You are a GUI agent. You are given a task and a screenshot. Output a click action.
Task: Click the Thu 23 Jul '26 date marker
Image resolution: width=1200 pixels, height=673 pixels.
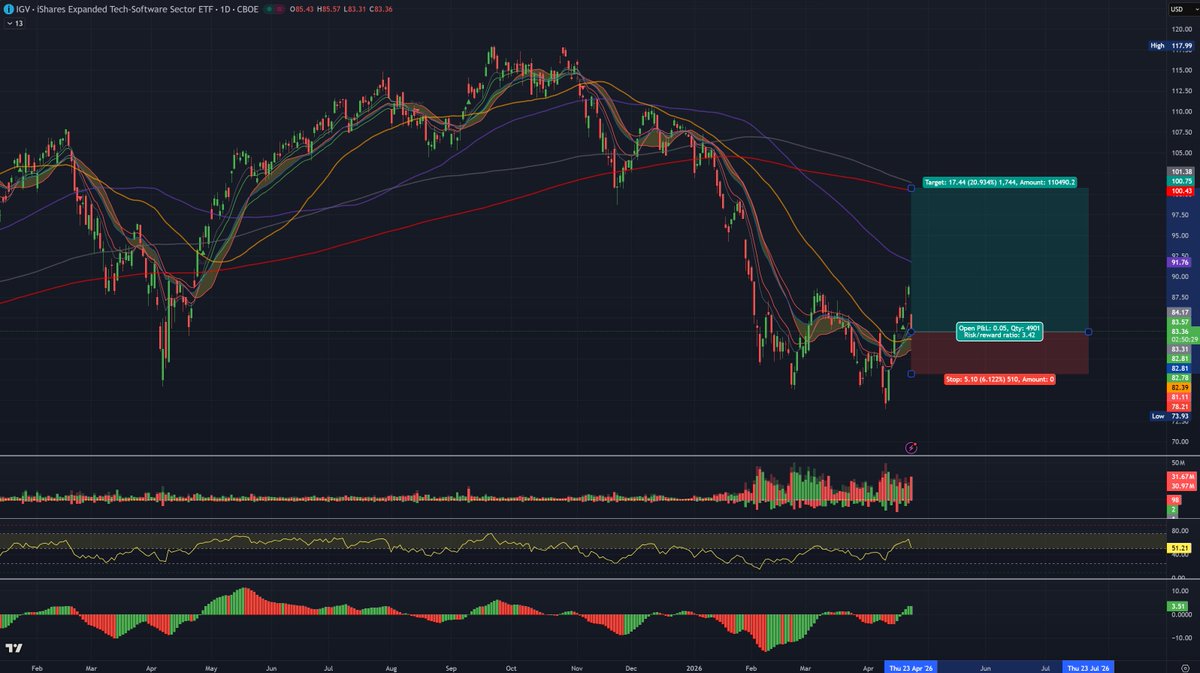coord(1088,666)
